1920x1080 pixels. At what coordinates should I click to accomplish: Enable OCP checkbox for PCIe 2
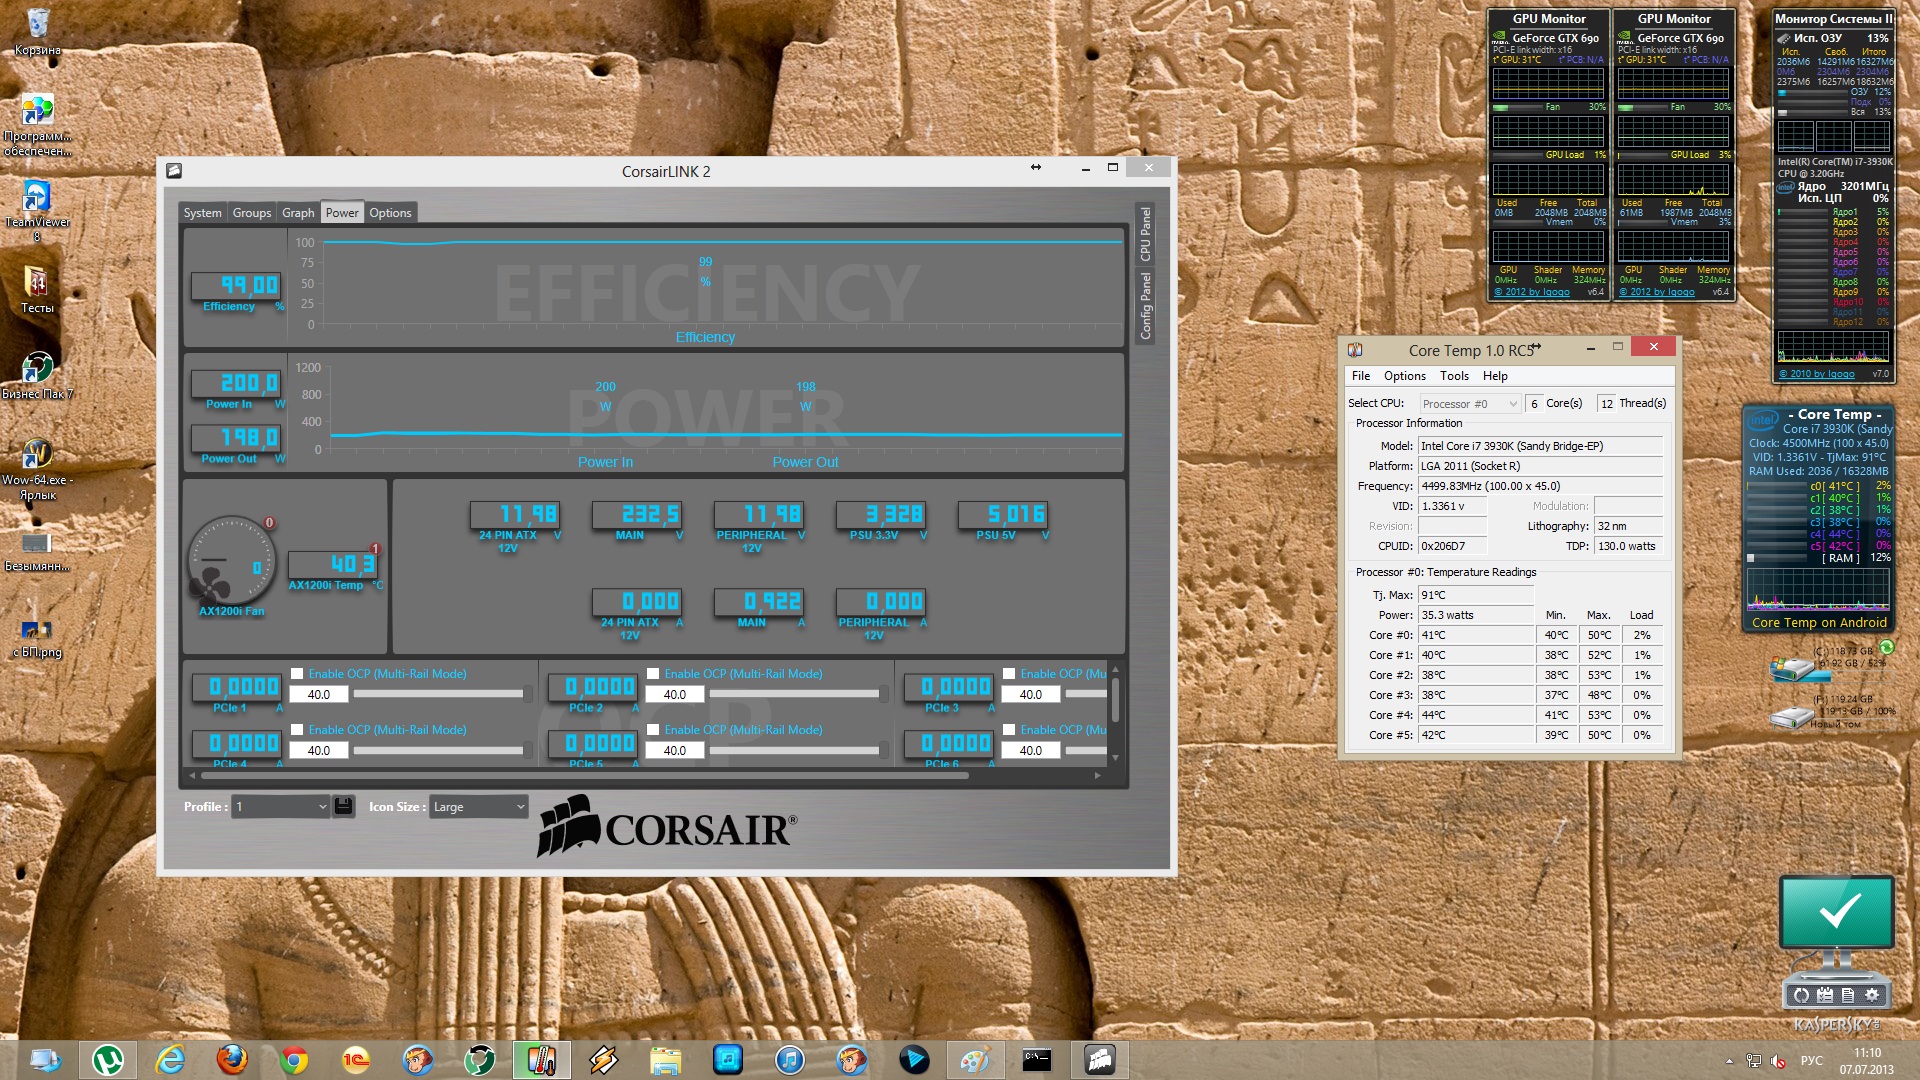pos(653,674)
